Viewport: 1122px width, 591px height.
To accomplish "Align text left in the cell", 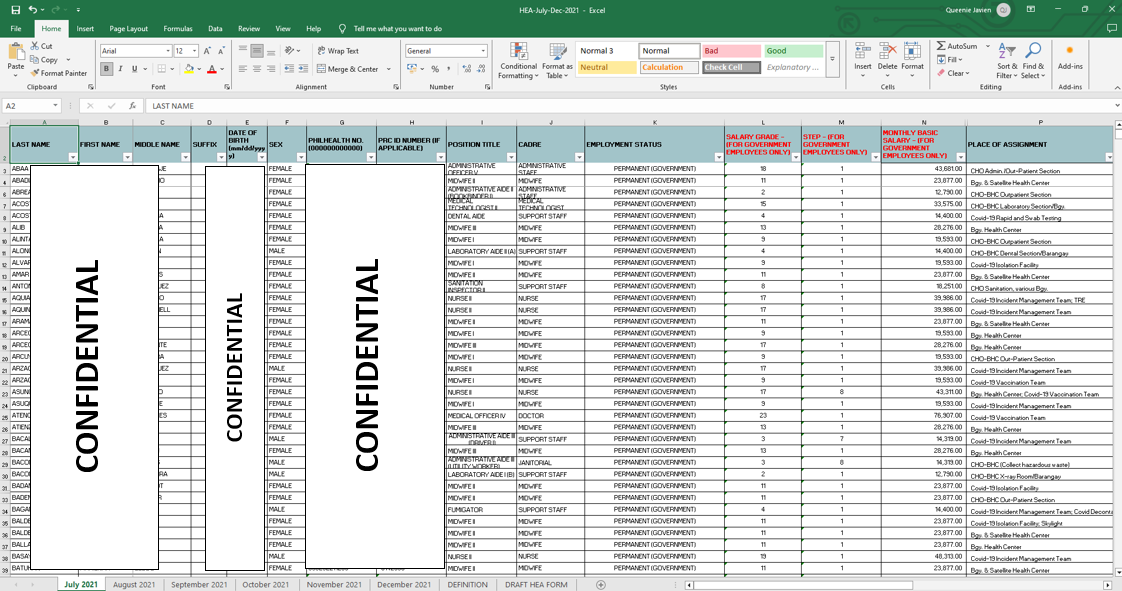I will click(243, 69).
